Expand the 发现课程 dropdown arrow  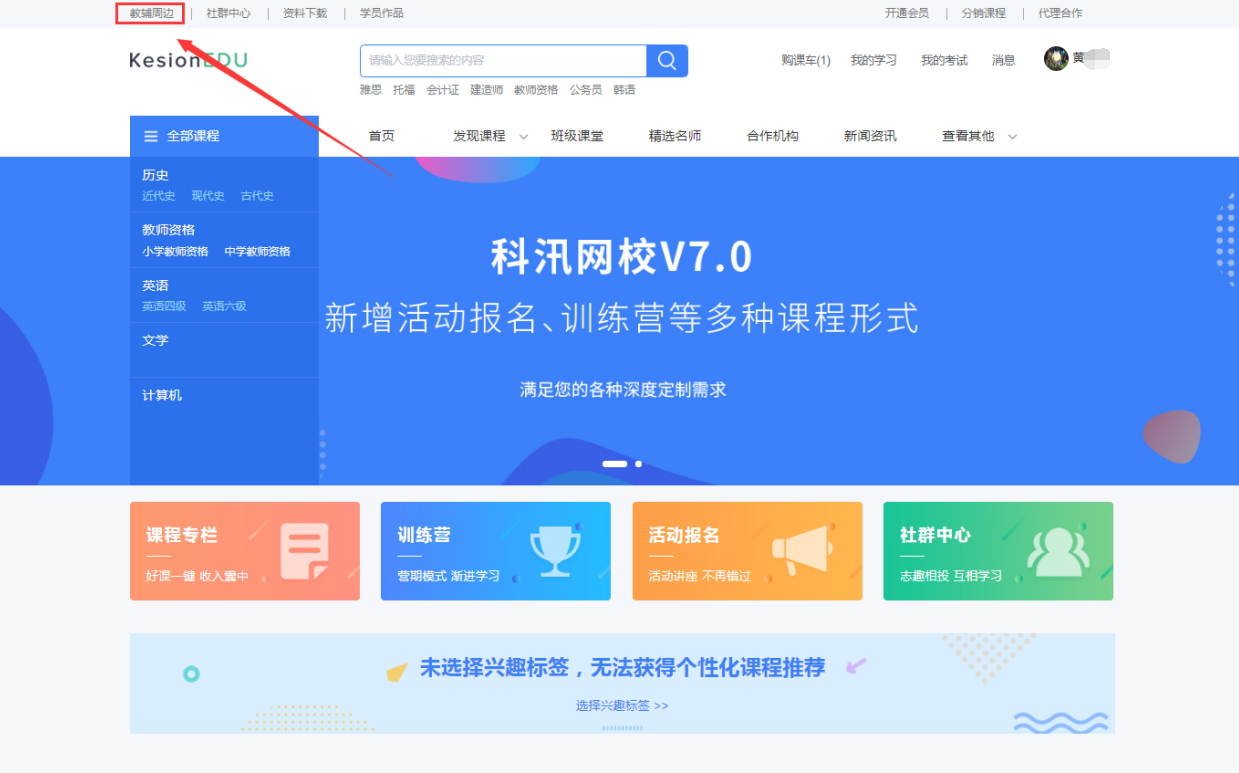pos(523,137)
